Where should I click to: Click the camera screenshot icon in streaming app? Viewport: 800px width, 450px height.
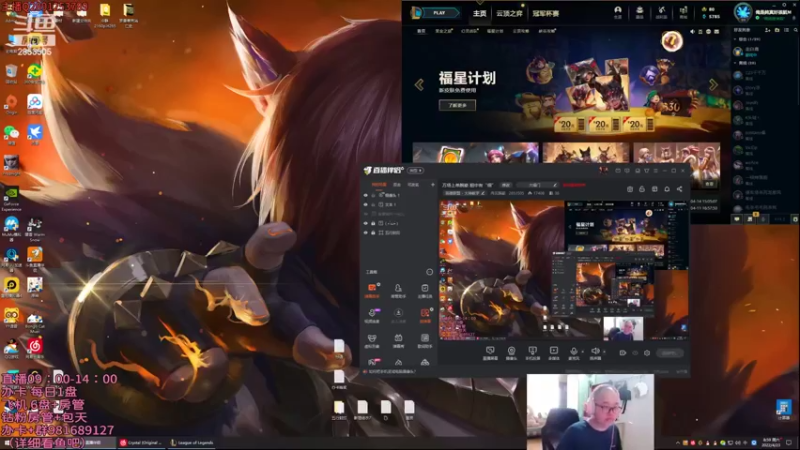click(630, 189)
